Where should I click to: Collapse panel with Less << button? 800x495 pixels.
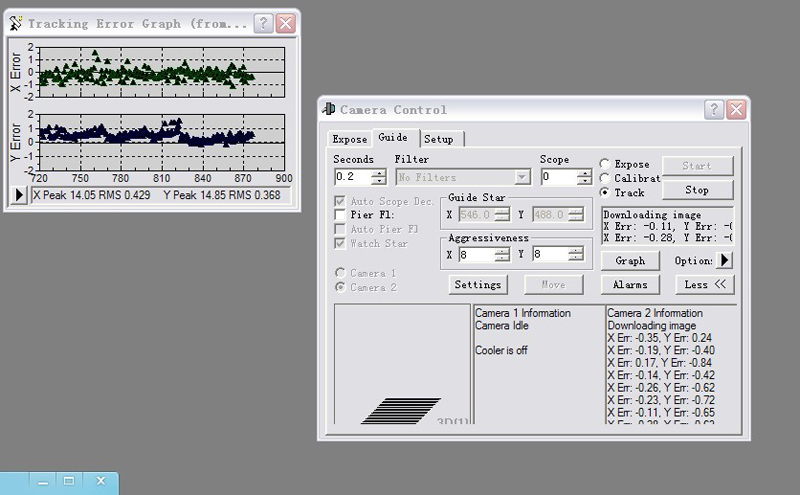pyautogui.click(x=705, y=285)
